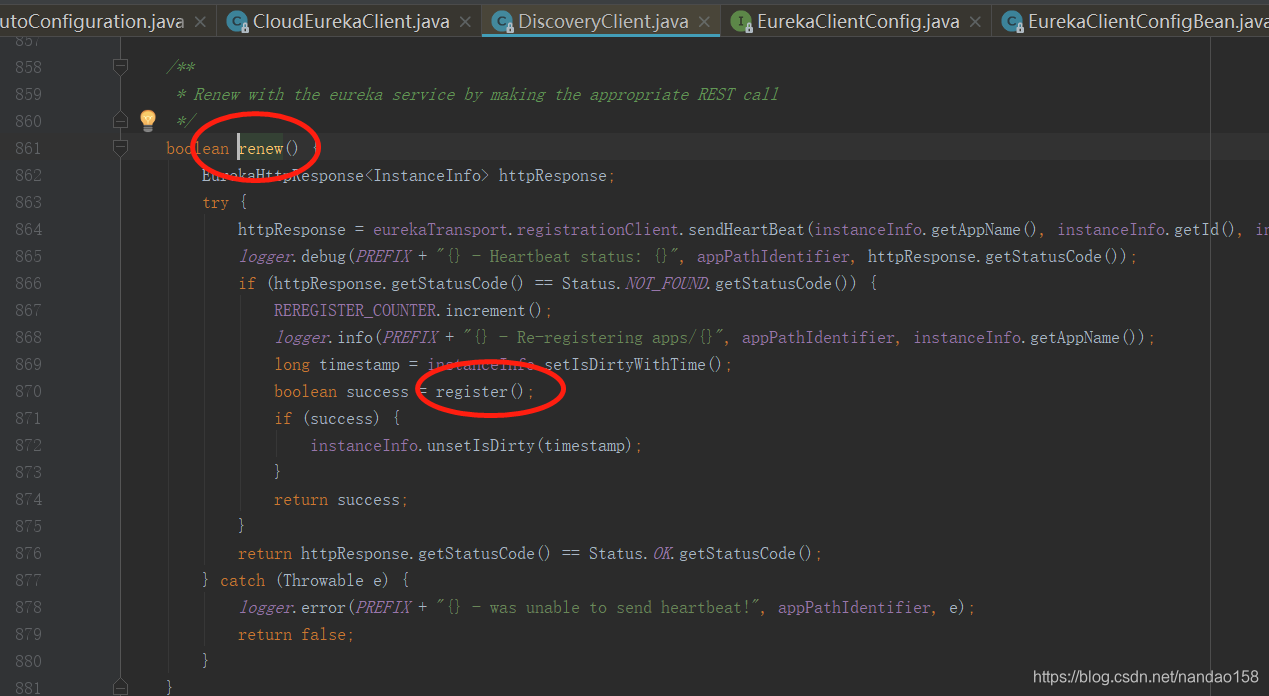Click increment() on line 867
The image size is (1269, 696).
[x=495, y=310]
